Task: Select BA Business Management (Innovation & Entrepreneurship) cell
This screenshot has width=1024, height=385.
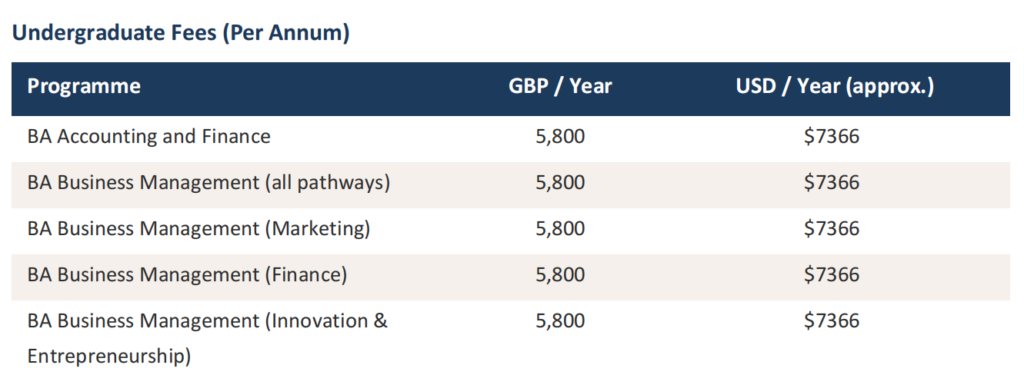Action: 207,339
